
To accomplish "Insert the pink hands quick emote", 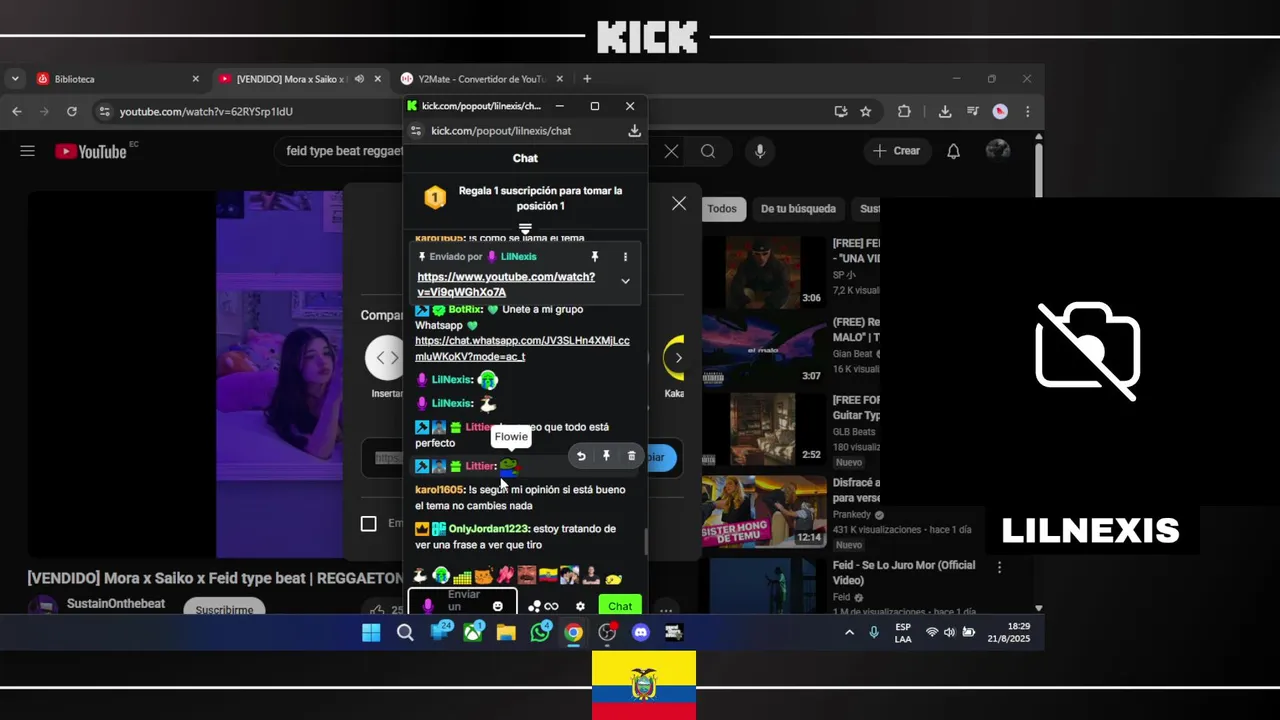I will [x=505, y=575].
